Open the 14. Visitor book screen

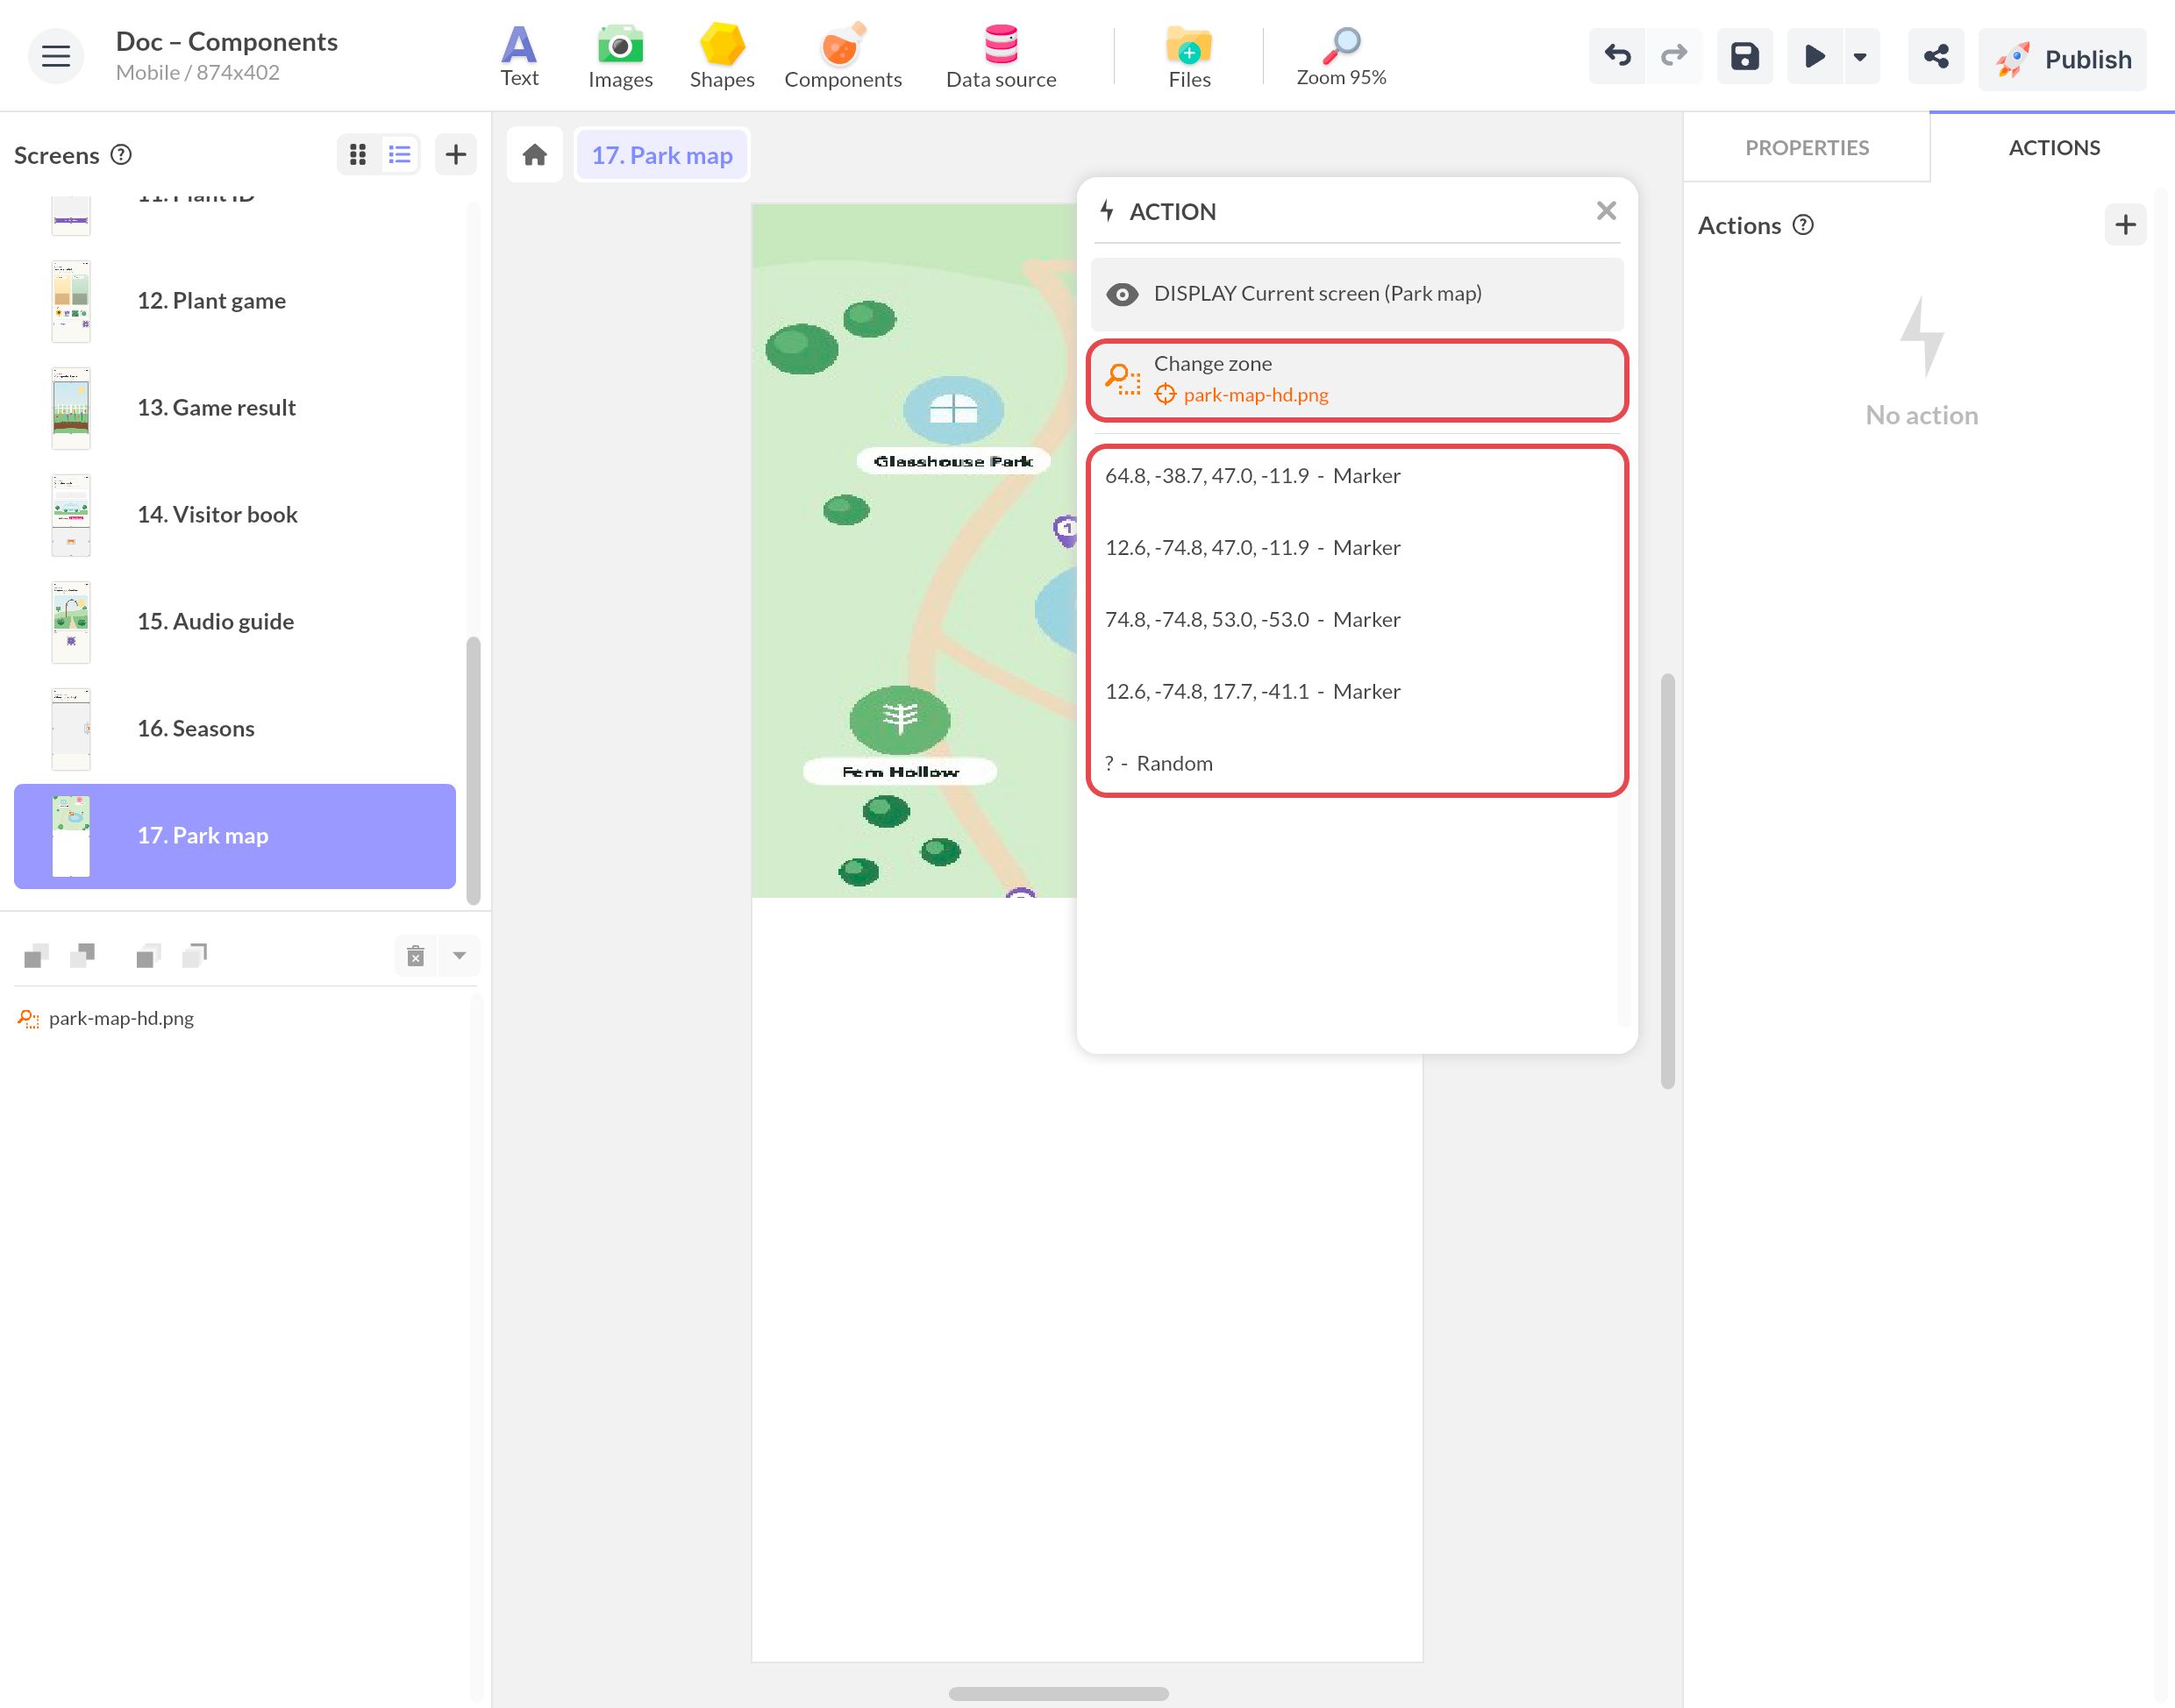(235, 515)
